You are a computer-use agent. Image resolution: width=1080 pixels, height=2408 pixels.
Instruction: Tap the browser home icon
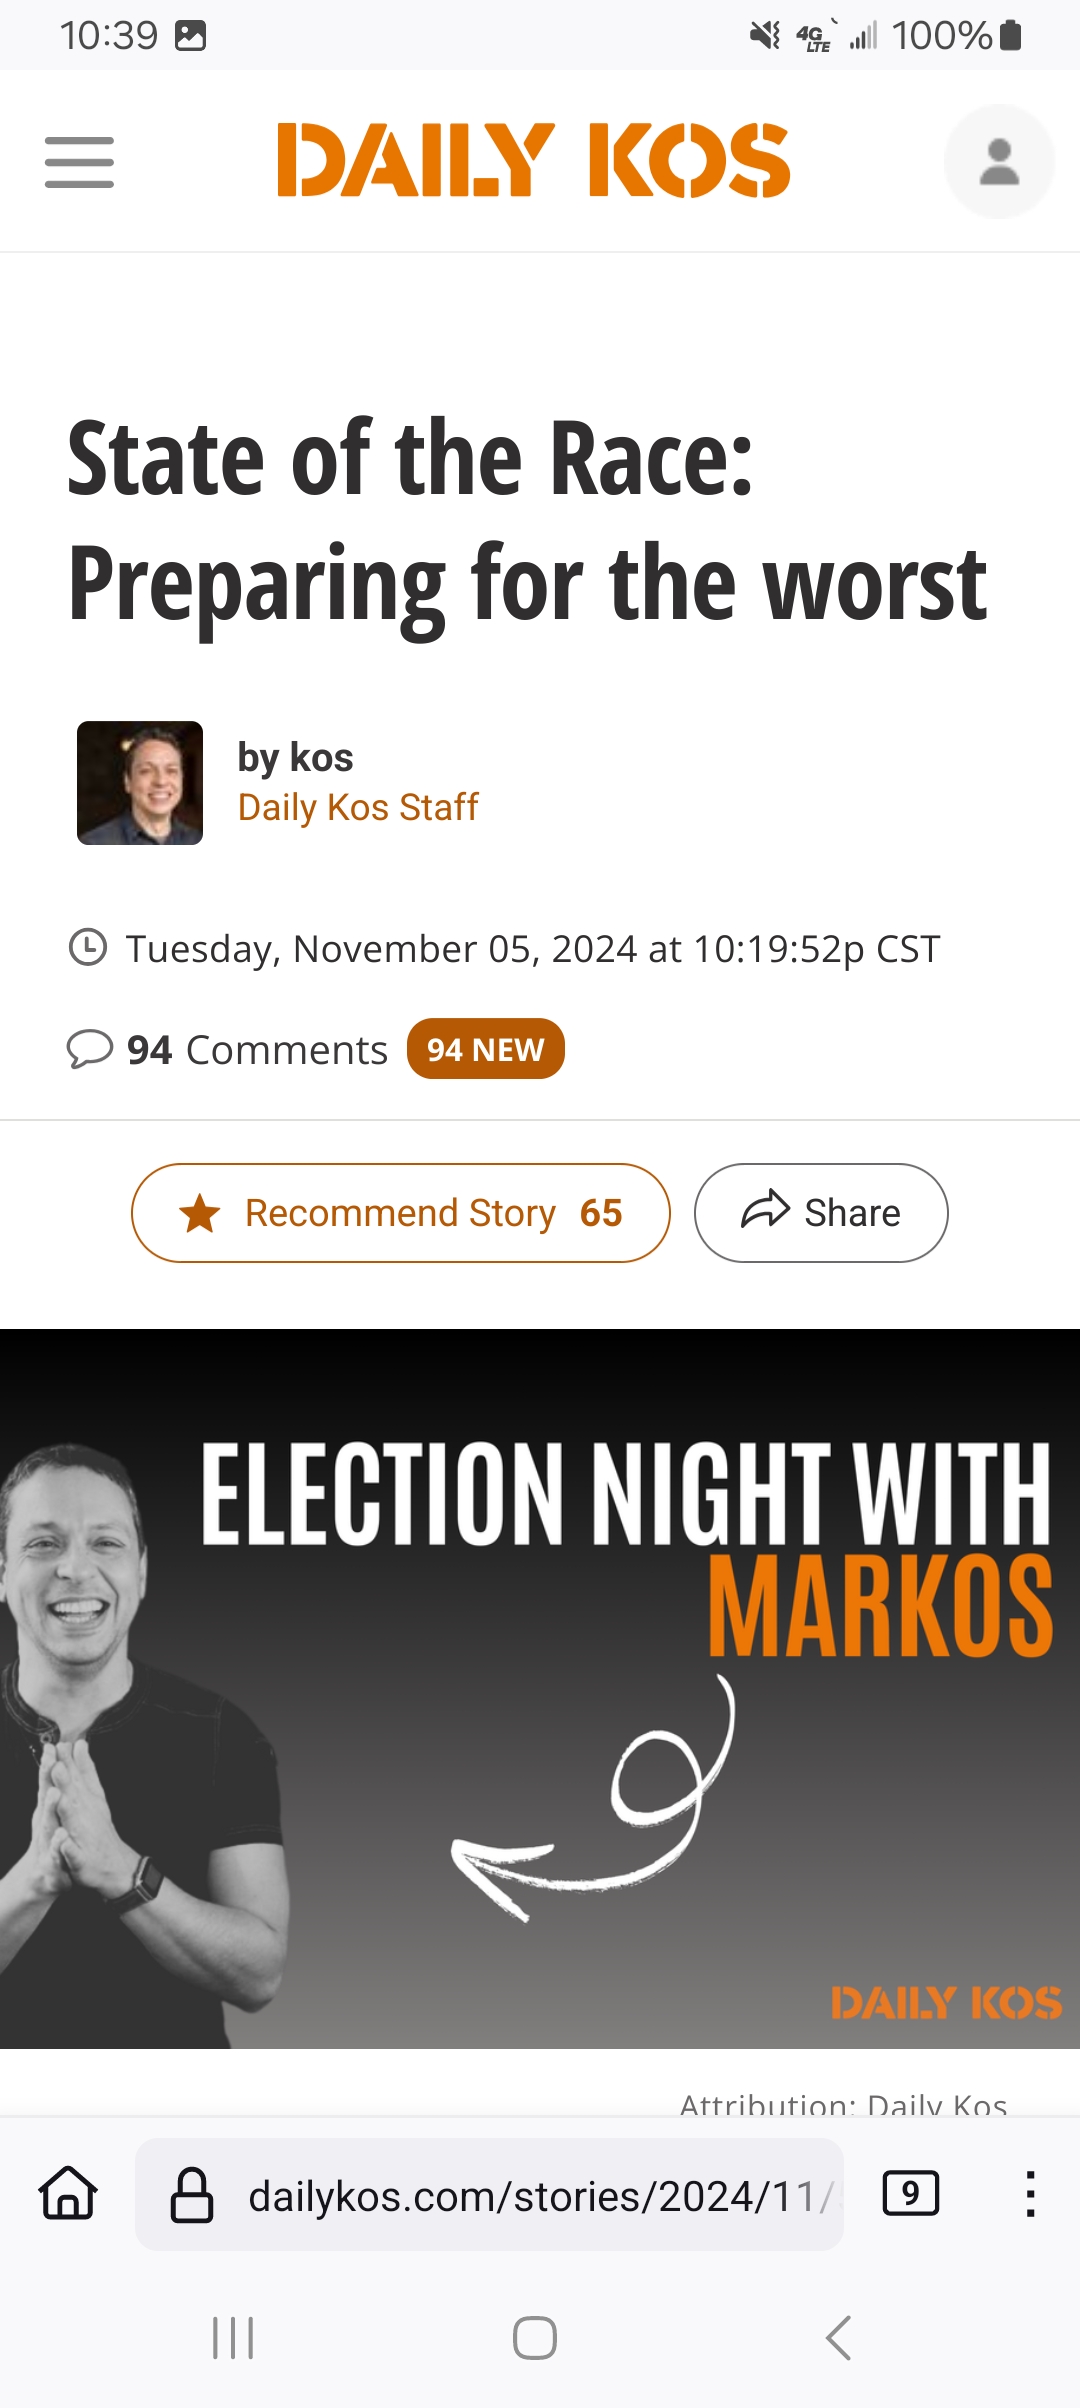[68, 2194]
